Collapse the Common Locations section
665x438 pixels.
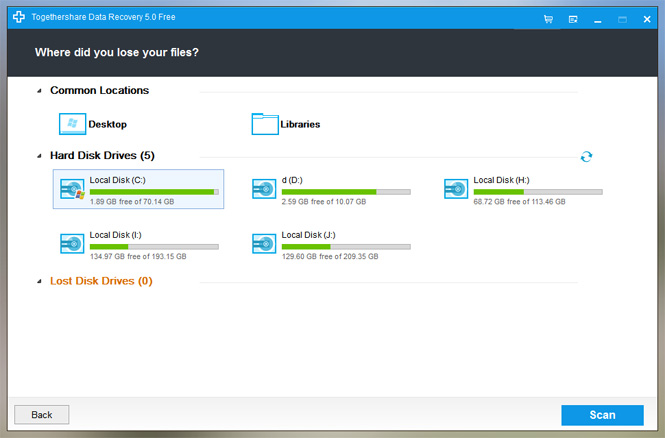(39, 91)
